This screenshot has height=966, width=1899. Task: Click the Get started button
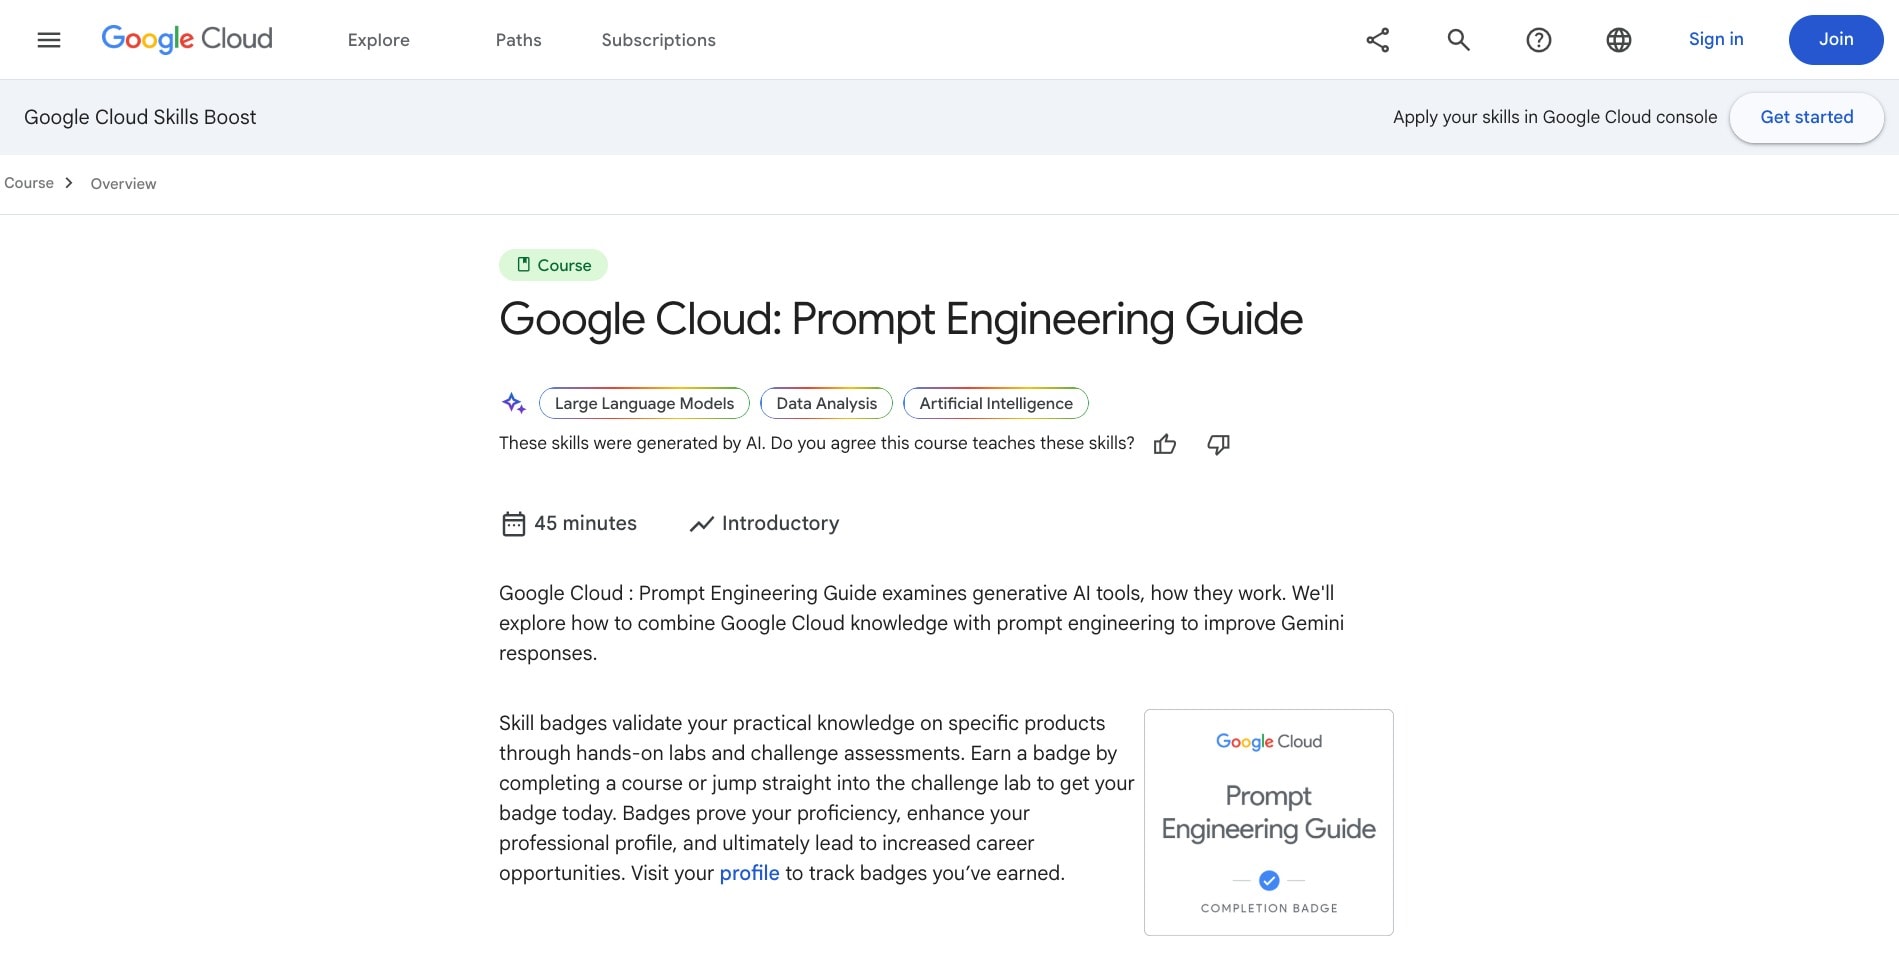click(x=1806, y=117)
